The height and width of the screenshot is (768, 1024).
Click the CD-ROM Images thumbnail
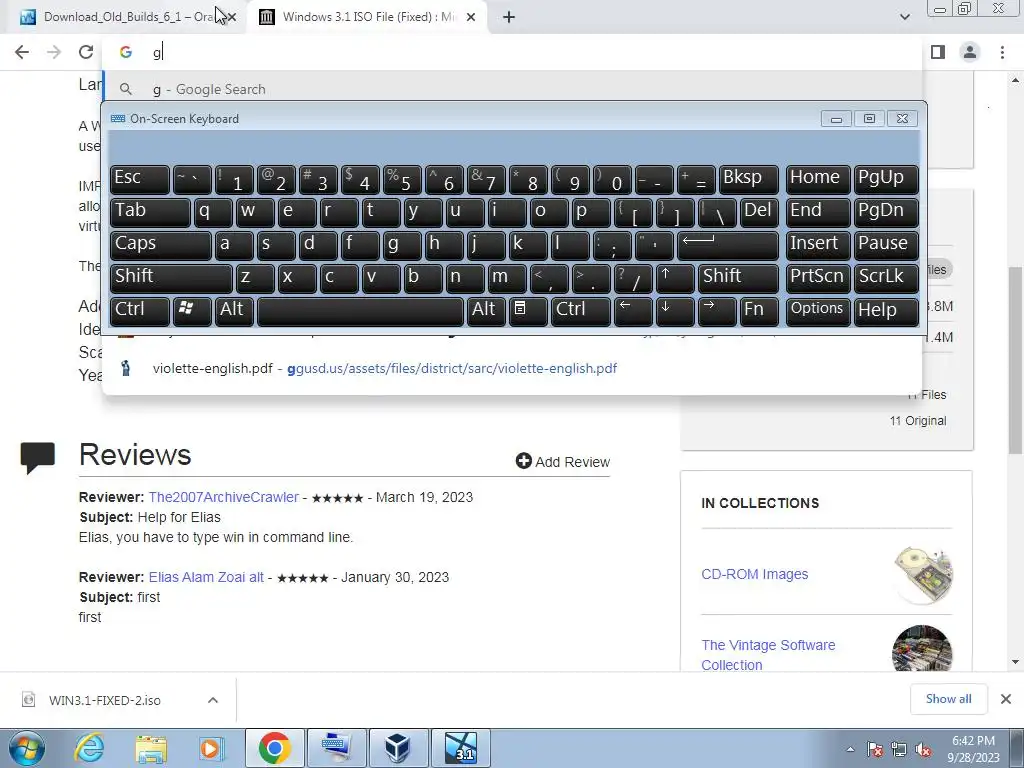[x=922, y=574]
